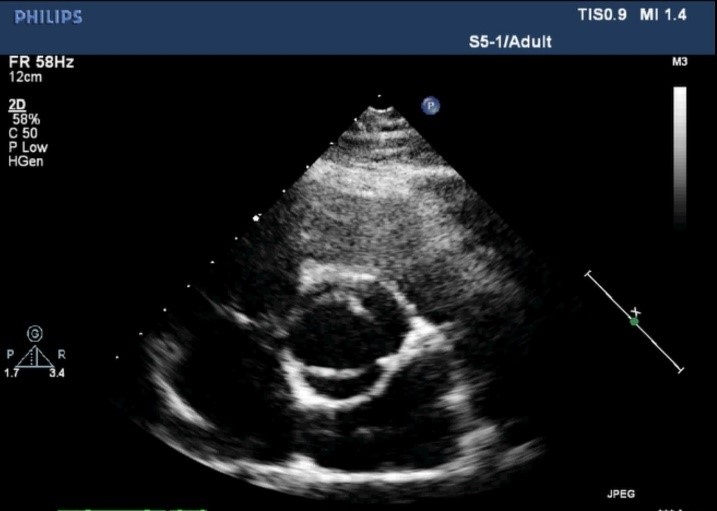Click the JPEG compression indicator

(620, 494)
